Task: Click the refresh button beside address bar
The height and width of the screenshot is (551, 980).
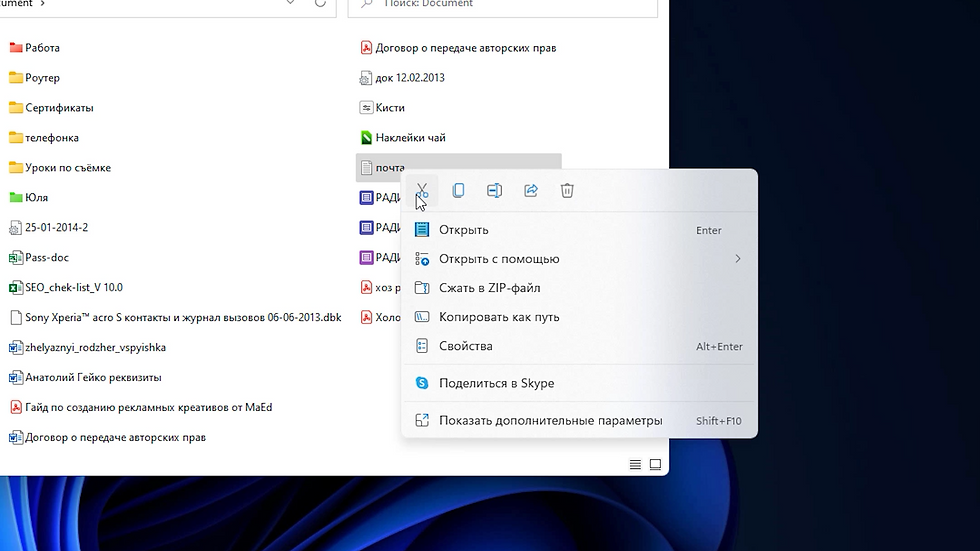Action: point(320,3)
